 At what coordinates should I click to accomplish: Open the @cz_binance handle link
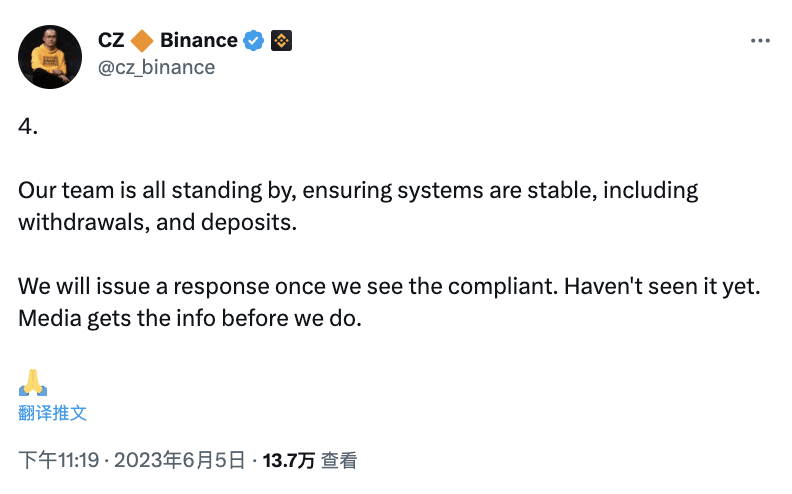tap(157, 68)
